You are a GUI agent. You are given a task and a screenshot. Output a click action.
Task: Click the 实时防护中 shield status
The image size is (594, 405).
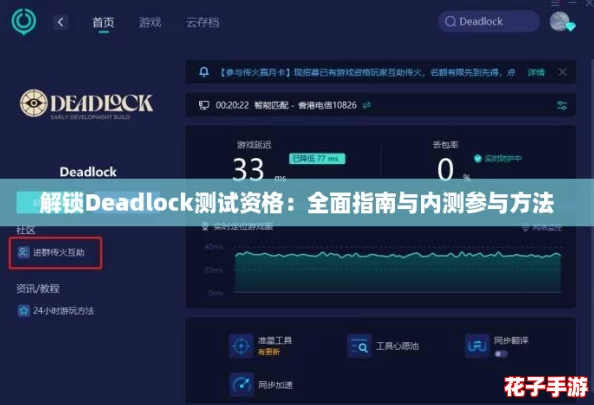tap(497, 158)
